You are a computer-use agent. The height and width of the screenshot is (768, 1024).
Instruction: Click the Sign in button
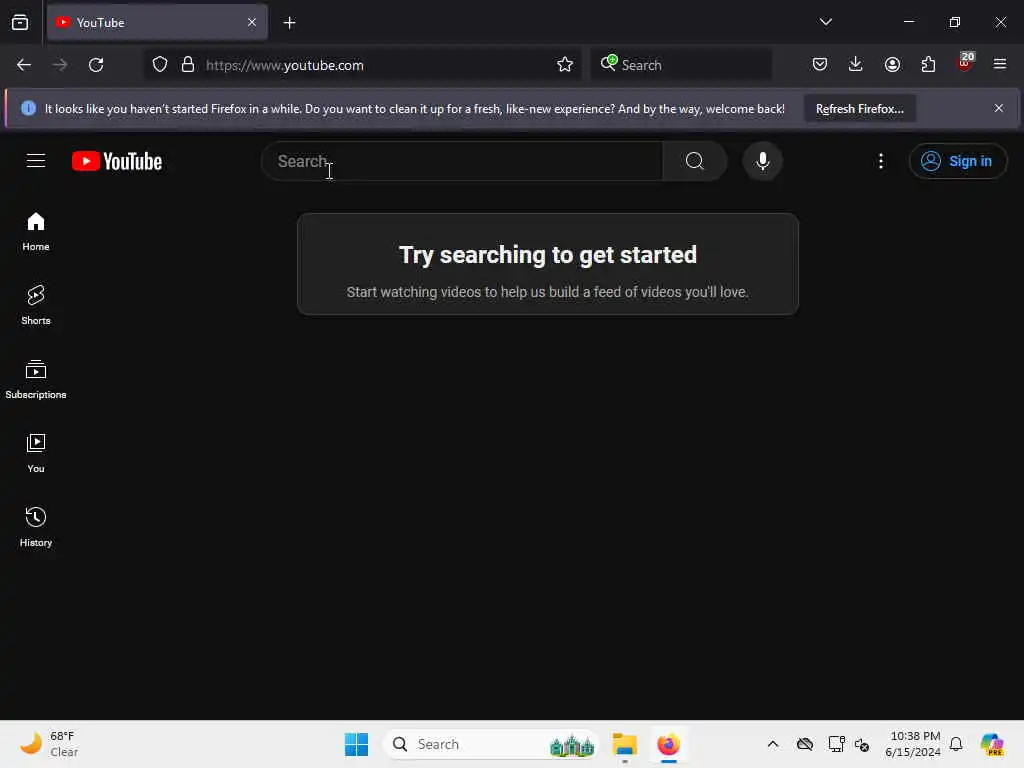tap(957, 161)
